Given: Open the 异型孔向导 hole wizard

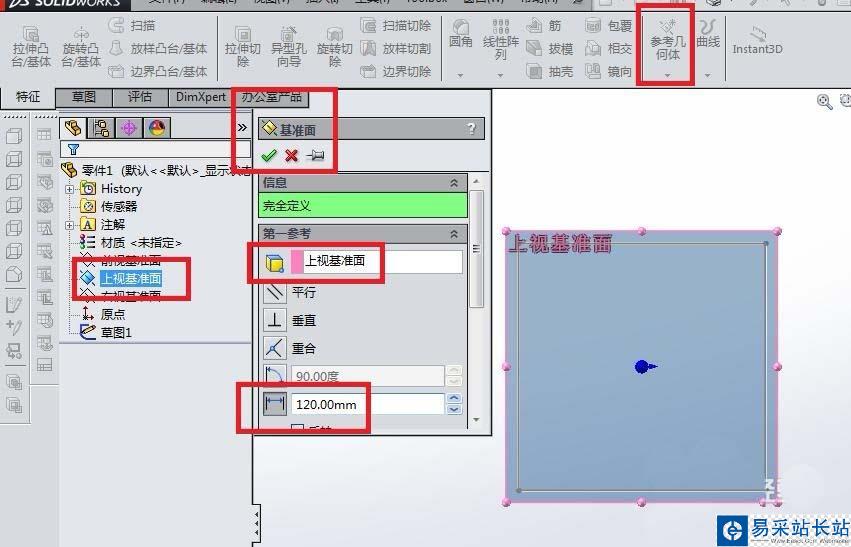Looking at the screenshot, I should 289,47.
